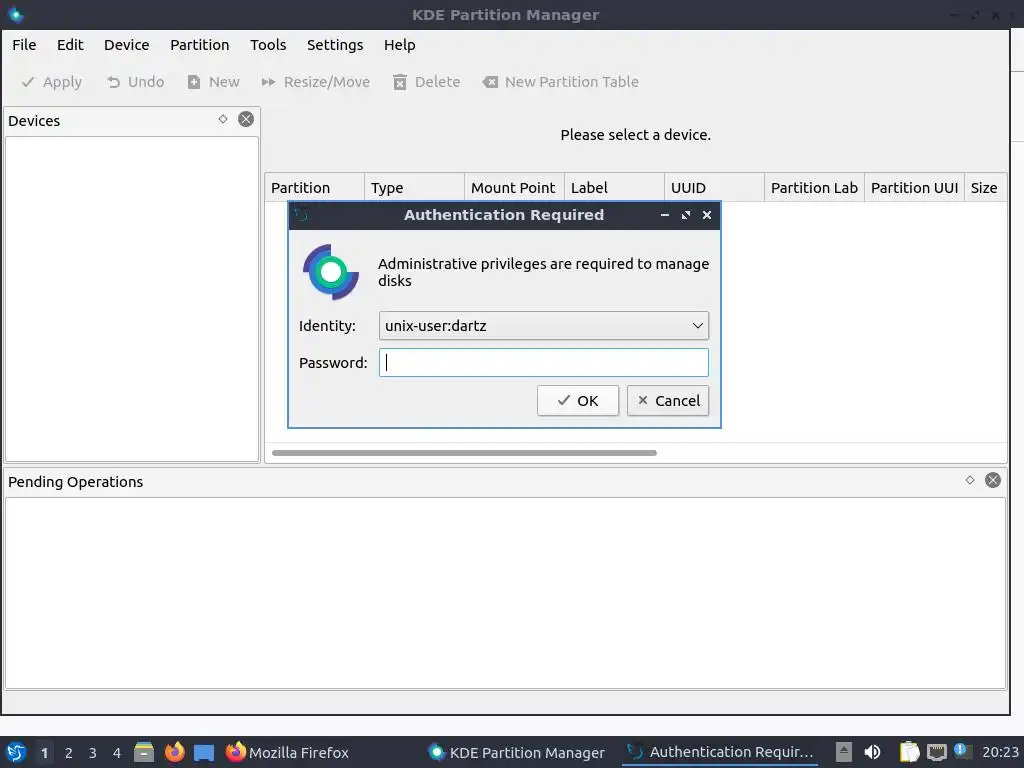Open the Identity dropdown unix-user:dartz
The image size is (1024, 768).
tap(543, 325)
